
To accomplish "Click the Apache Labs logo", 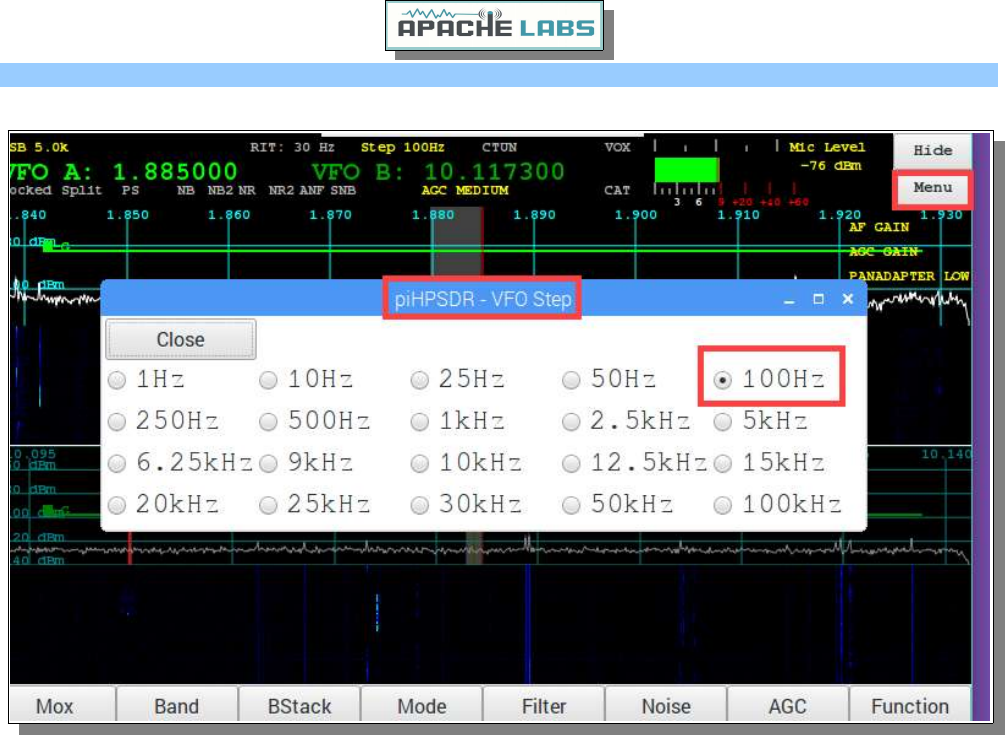I will click(x=494, y=26).
